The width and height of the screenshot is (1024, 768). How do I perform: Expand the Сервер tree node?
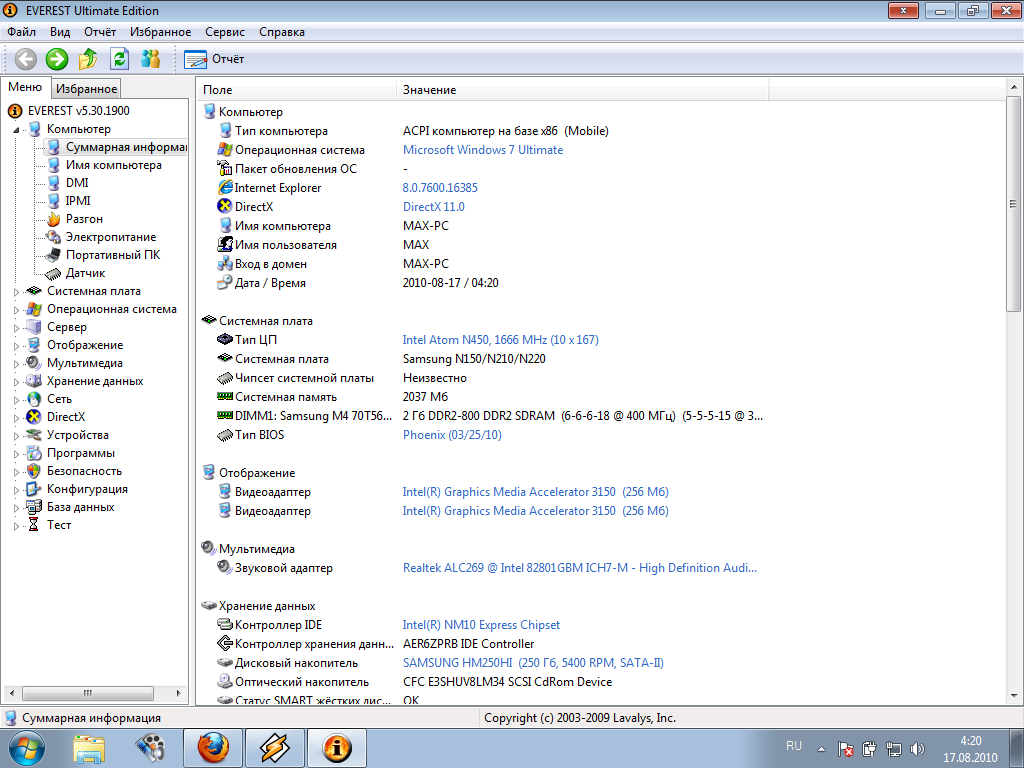click(x=16, y=327)
